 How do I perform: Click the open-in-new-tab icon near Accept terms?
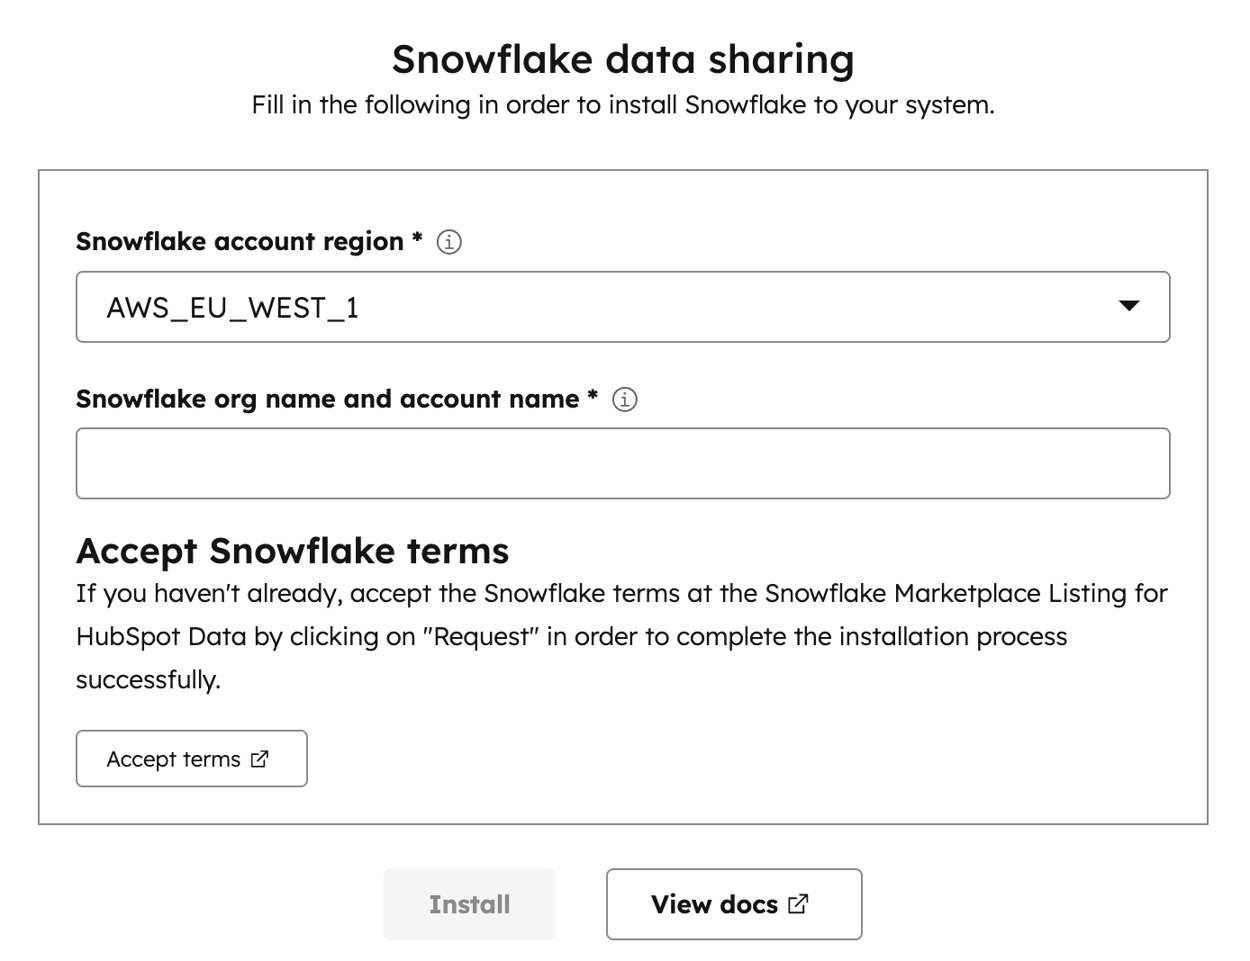[x=259, y=758]
